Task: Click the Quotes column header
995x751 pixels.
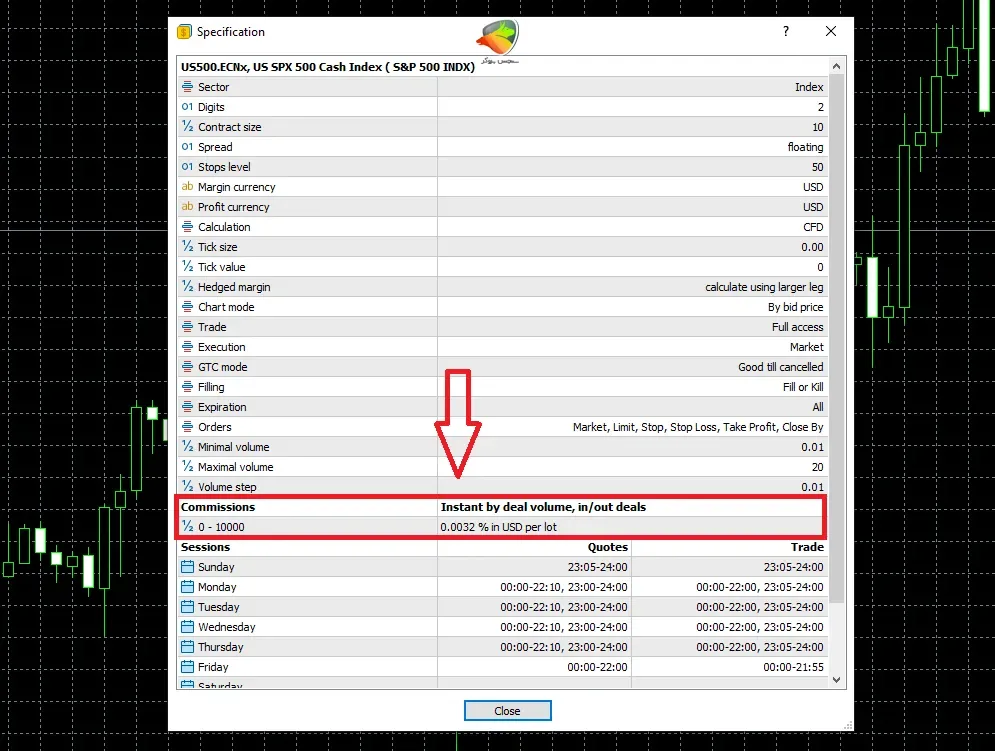Action: 607,547
